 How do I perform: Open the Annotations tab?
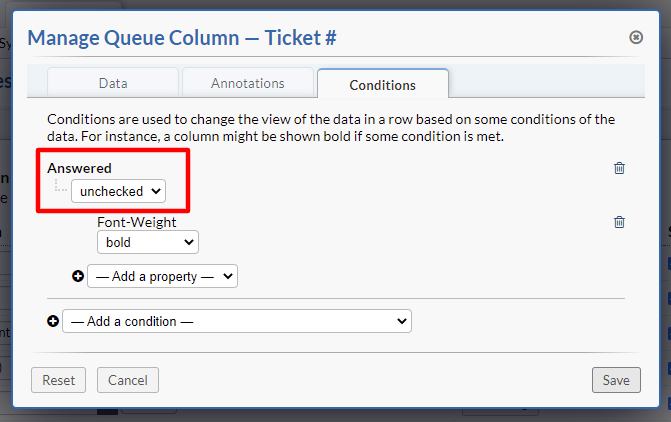pyautogui.click(x=247, y=83)
